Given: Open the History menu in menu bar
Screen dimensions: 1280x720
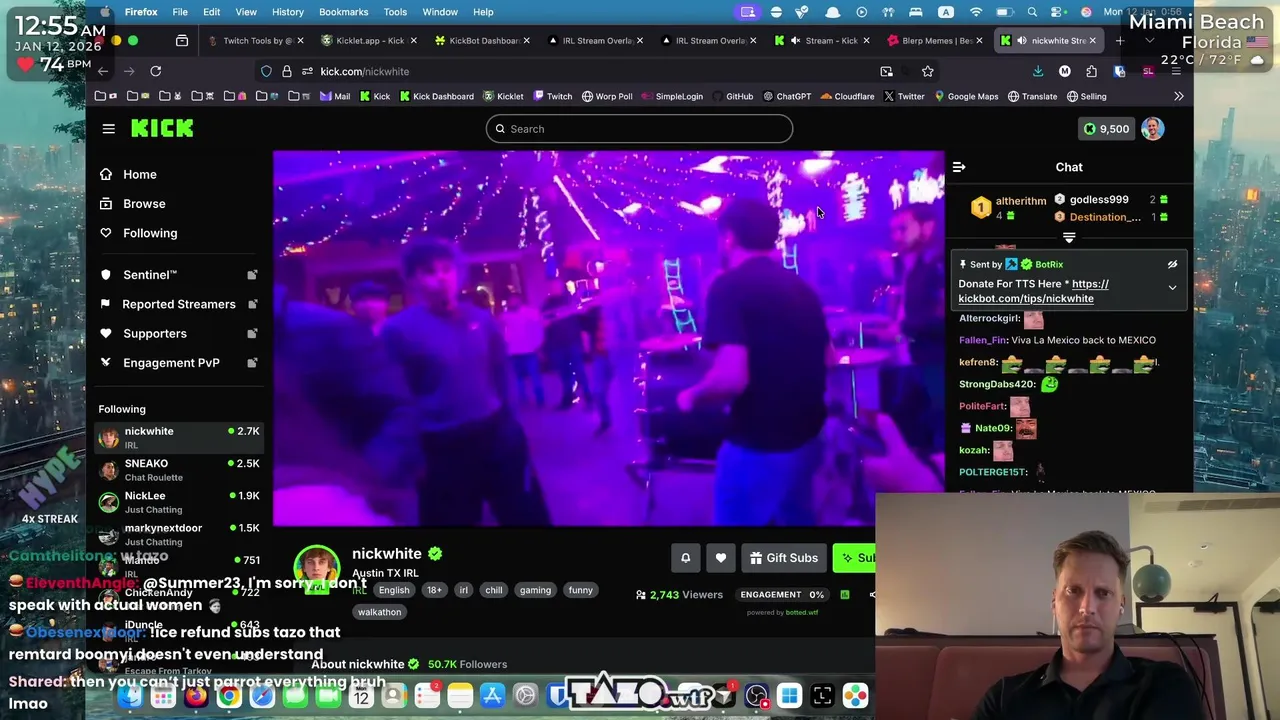Looking at the screenshot, I should click(287, 12).
